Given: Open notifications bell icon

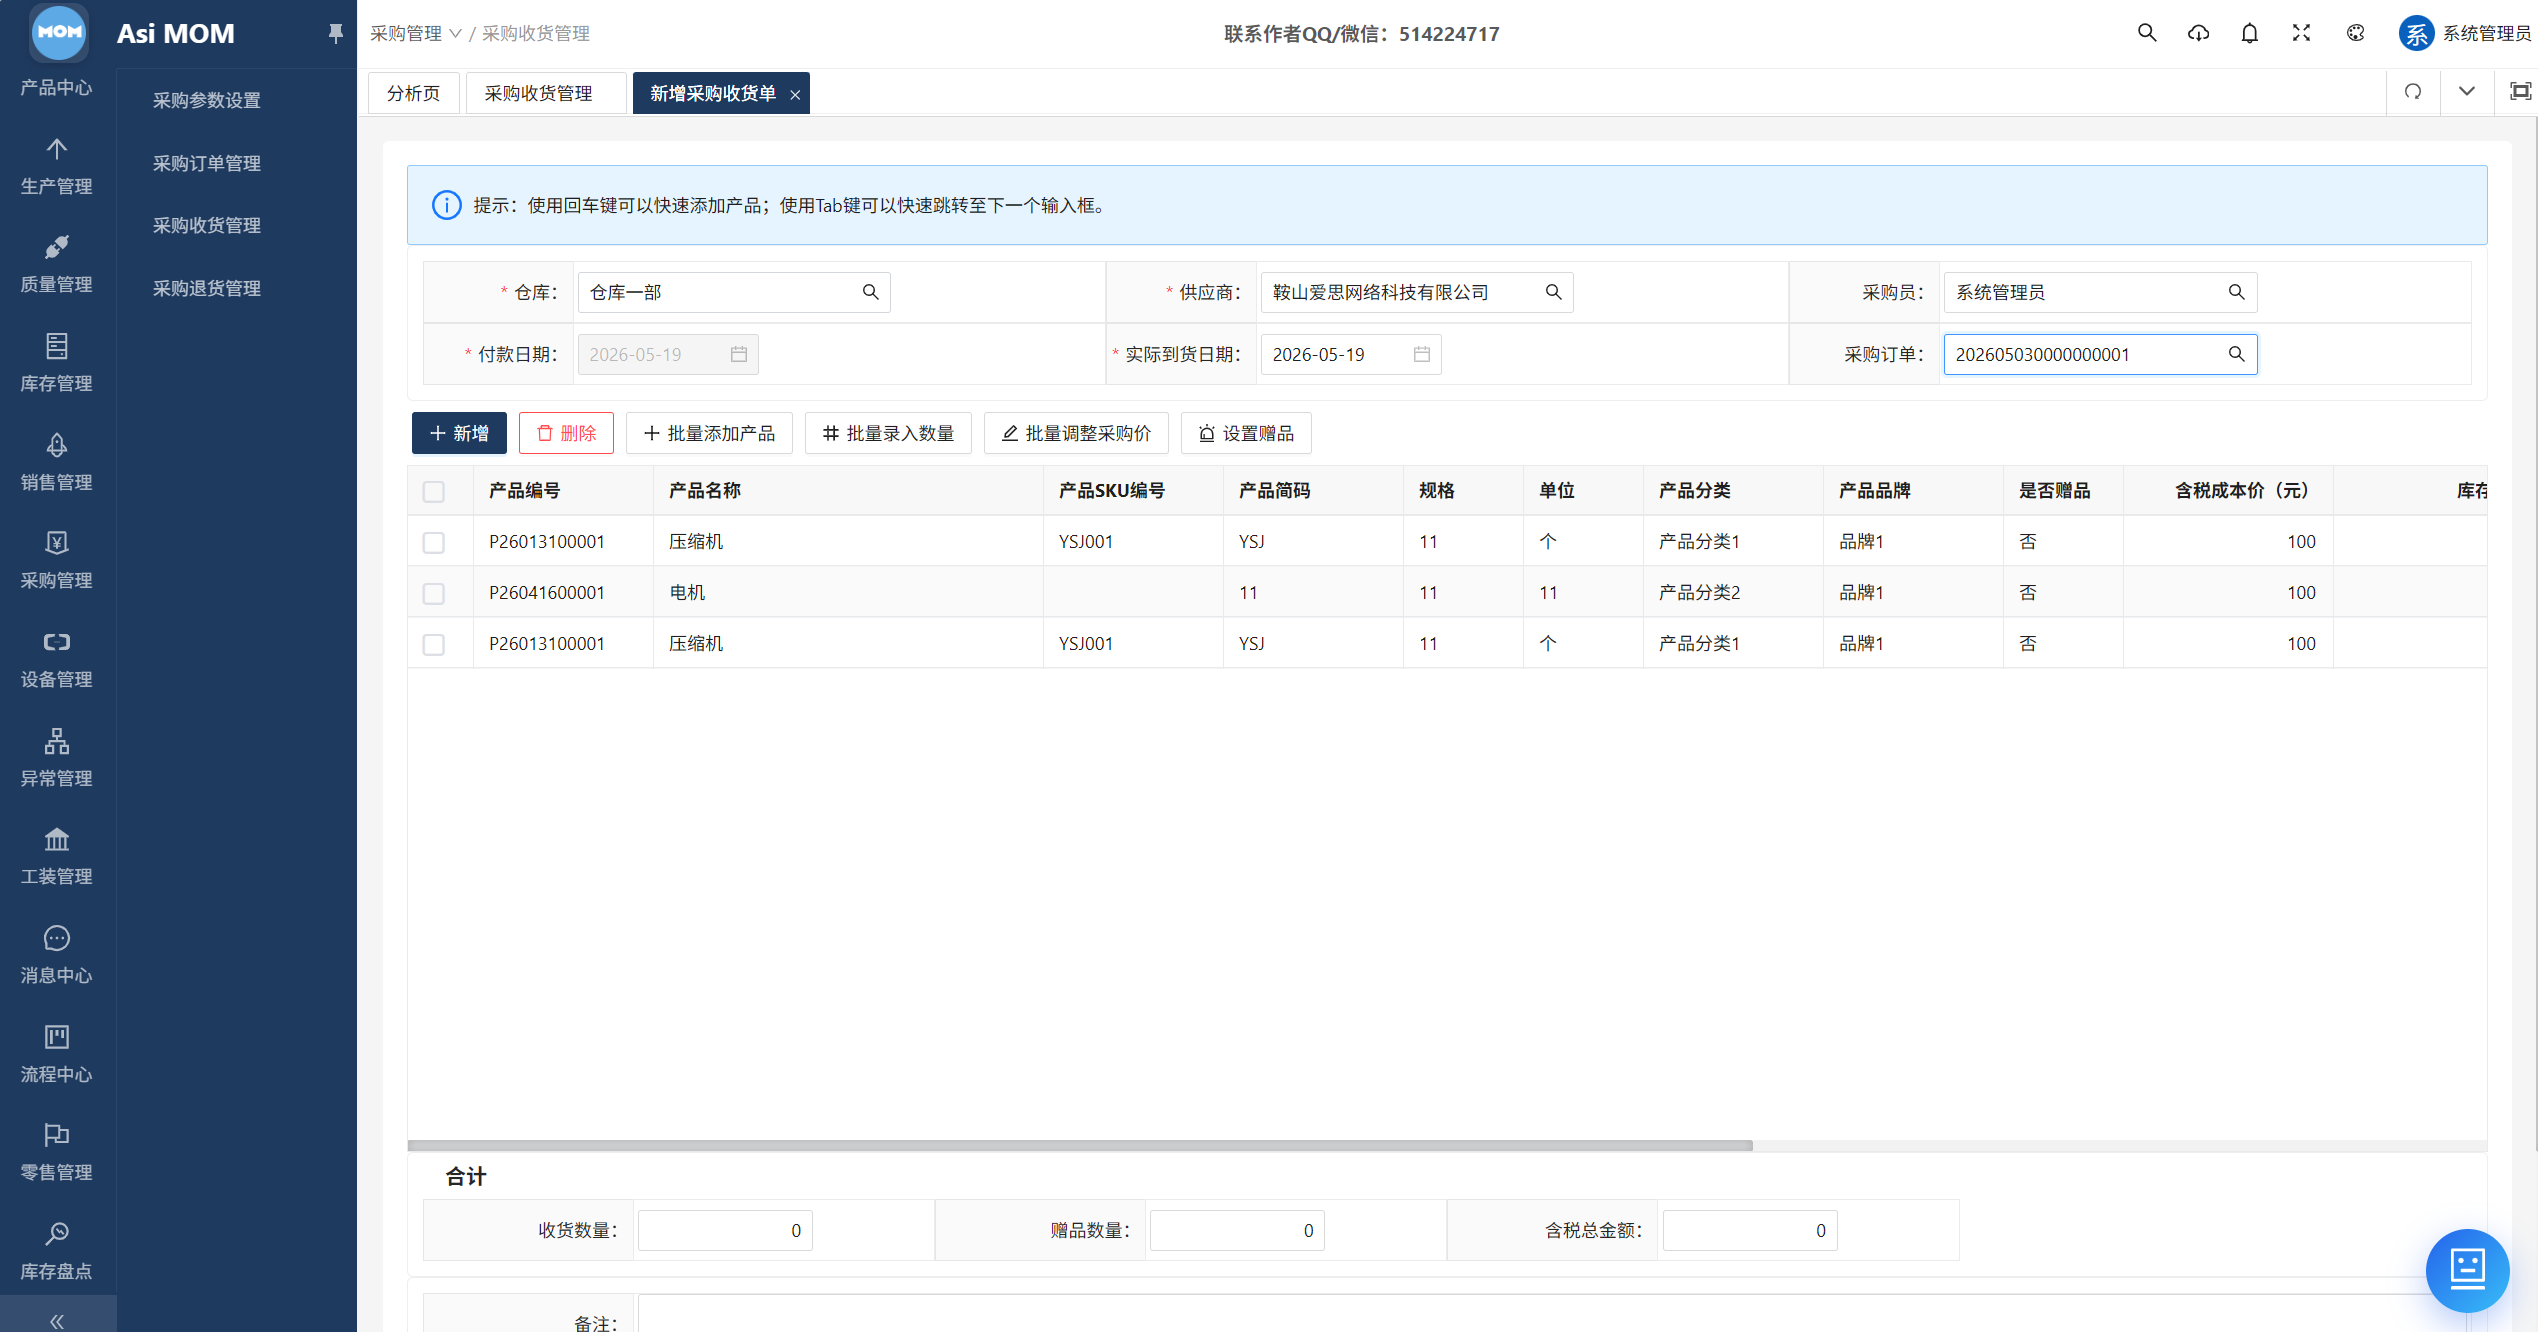Looking at the screenshot, I should point(2249,33).
